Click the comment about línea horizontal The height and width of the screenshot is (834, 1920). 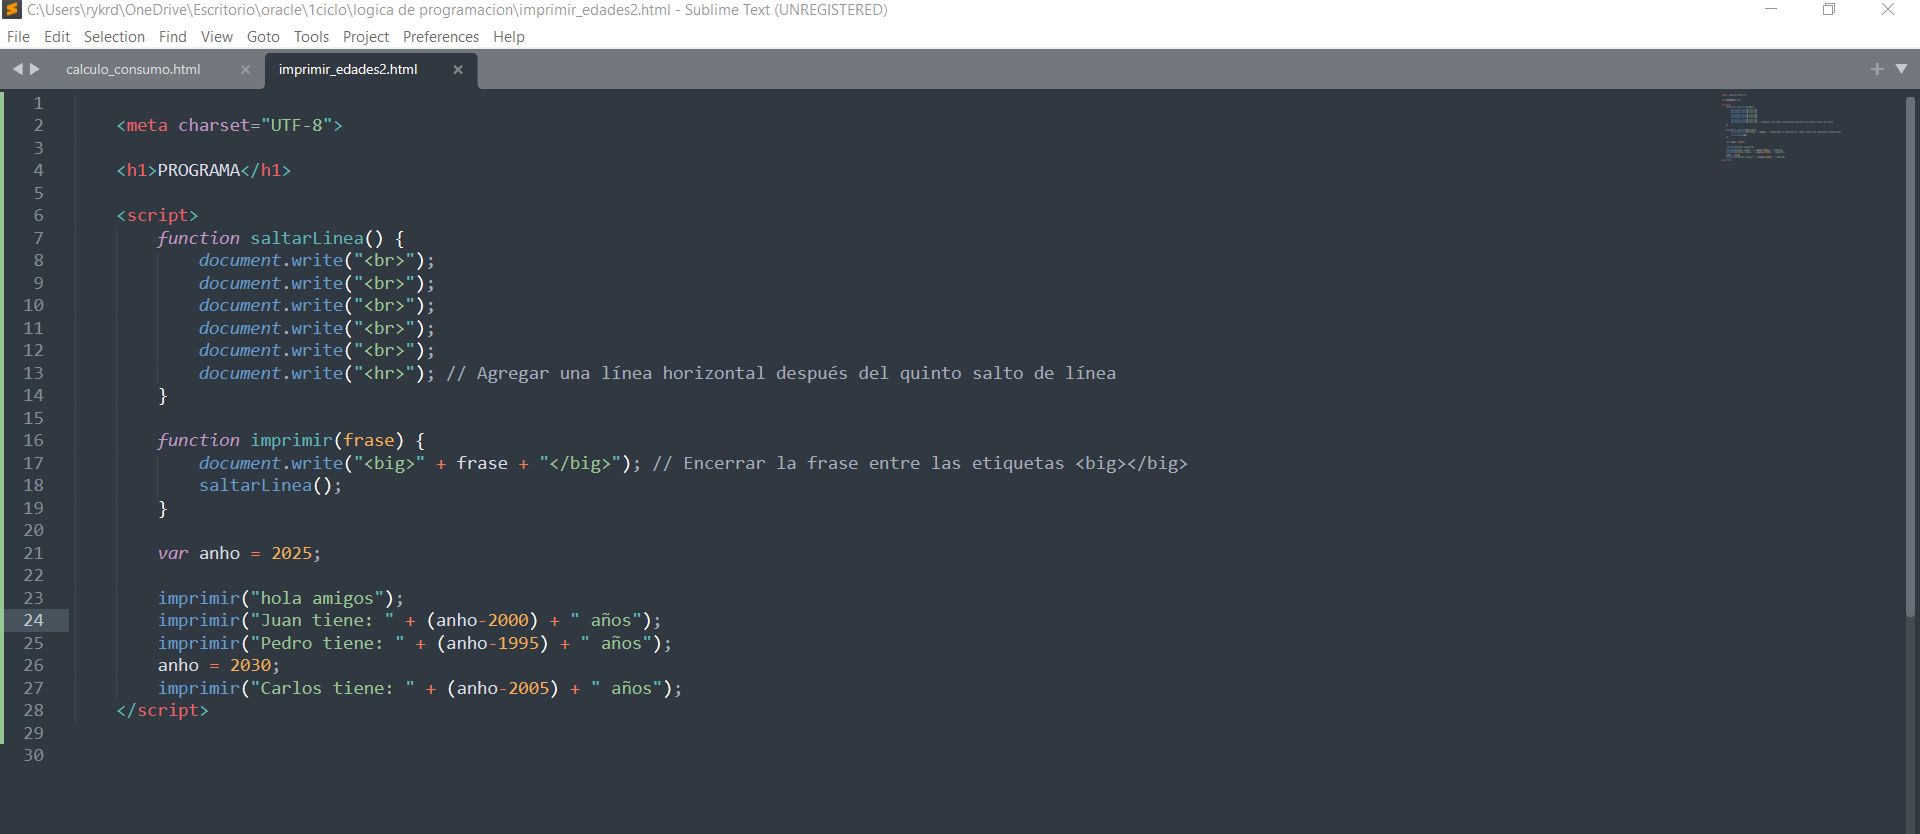click(781, 373)
